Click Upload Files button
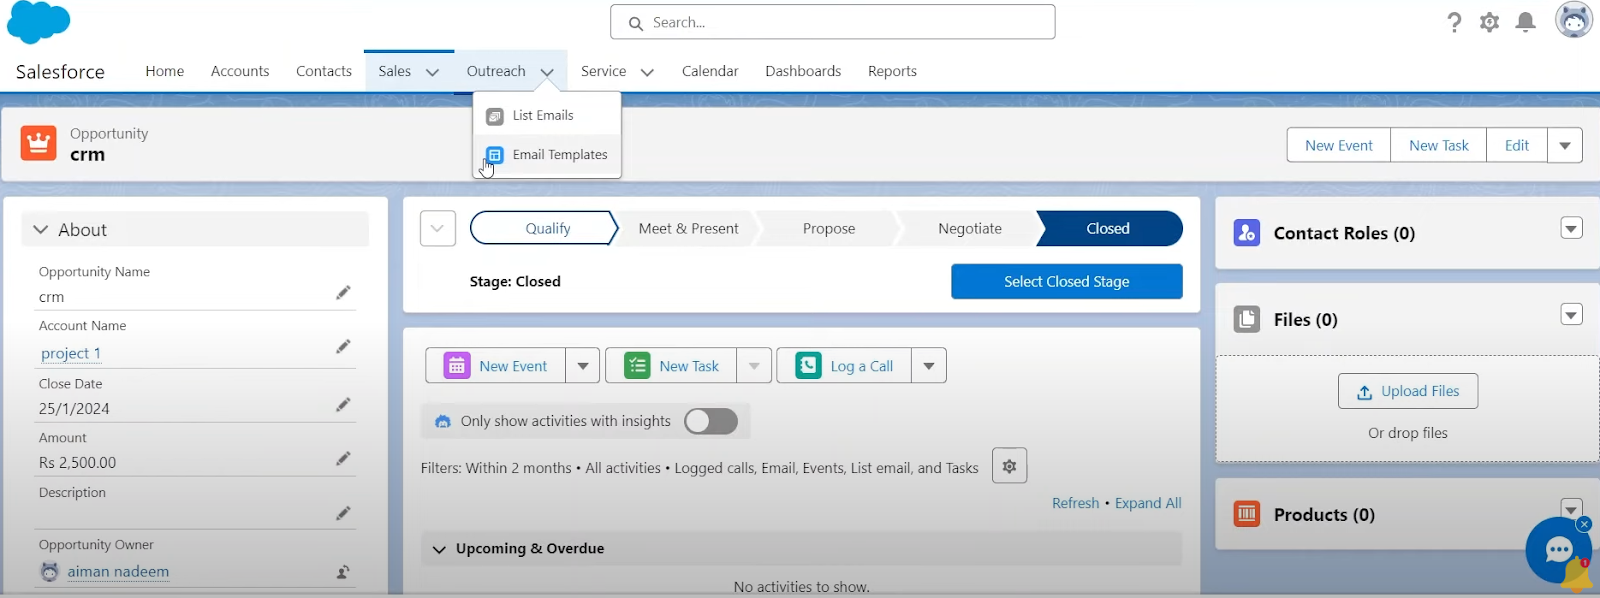 pyautogui.click(x=1408, y=391)
